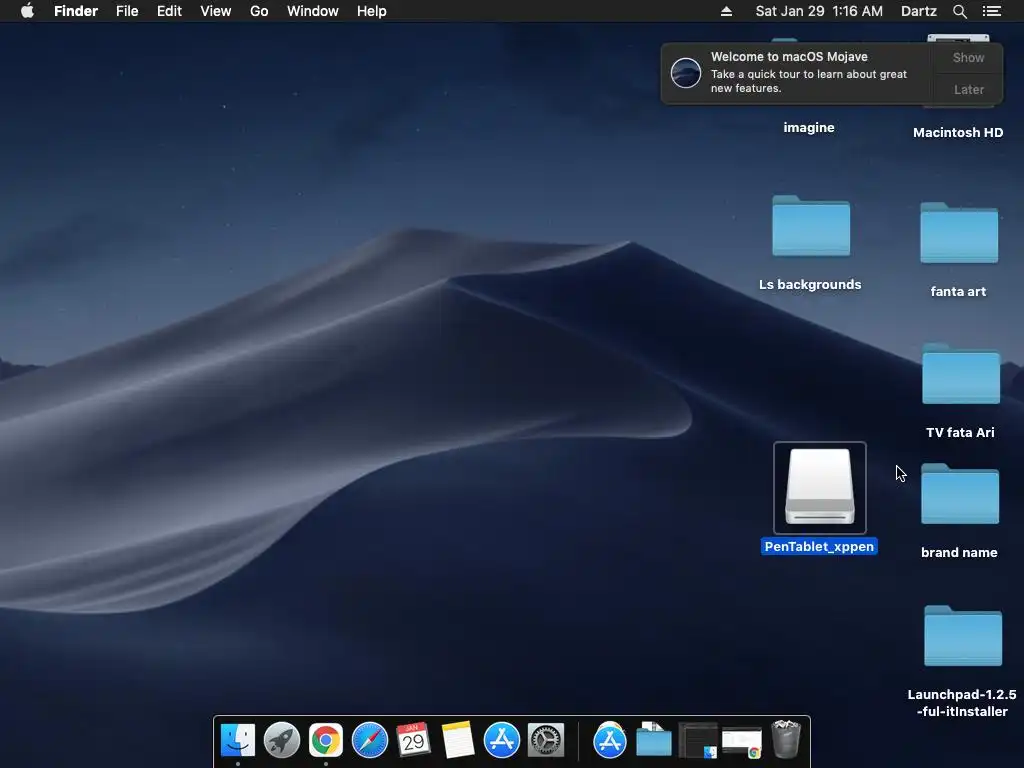
Task: Restore minimized Finder window in Dock
Action: 697,741
